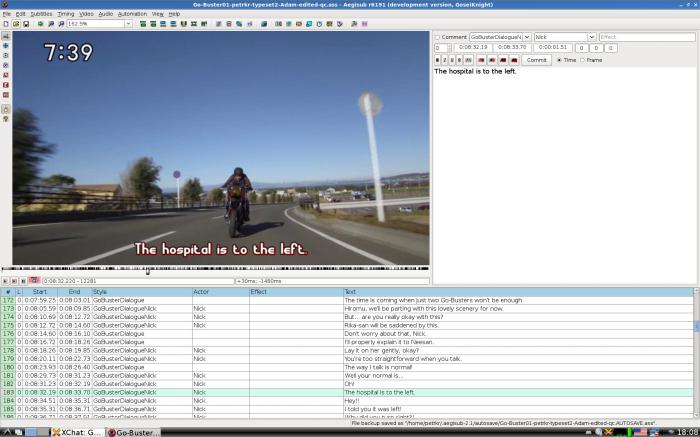Screen dimensions: 700x437
Task: Click the duration field 0:00:01.51
Action: pos(552,48)
